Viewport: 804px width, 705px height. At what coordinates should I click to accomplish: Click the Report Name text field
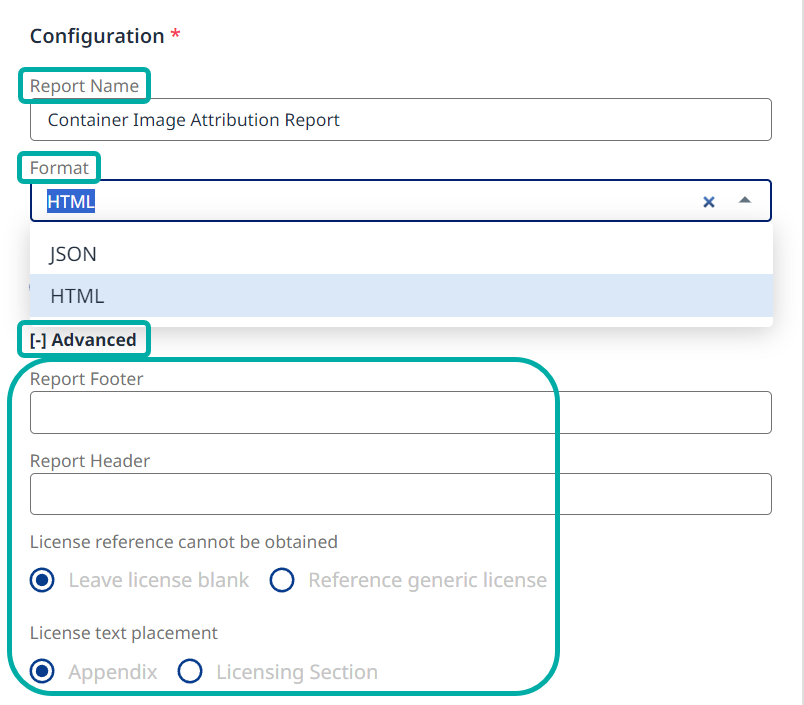pos(400,120)
